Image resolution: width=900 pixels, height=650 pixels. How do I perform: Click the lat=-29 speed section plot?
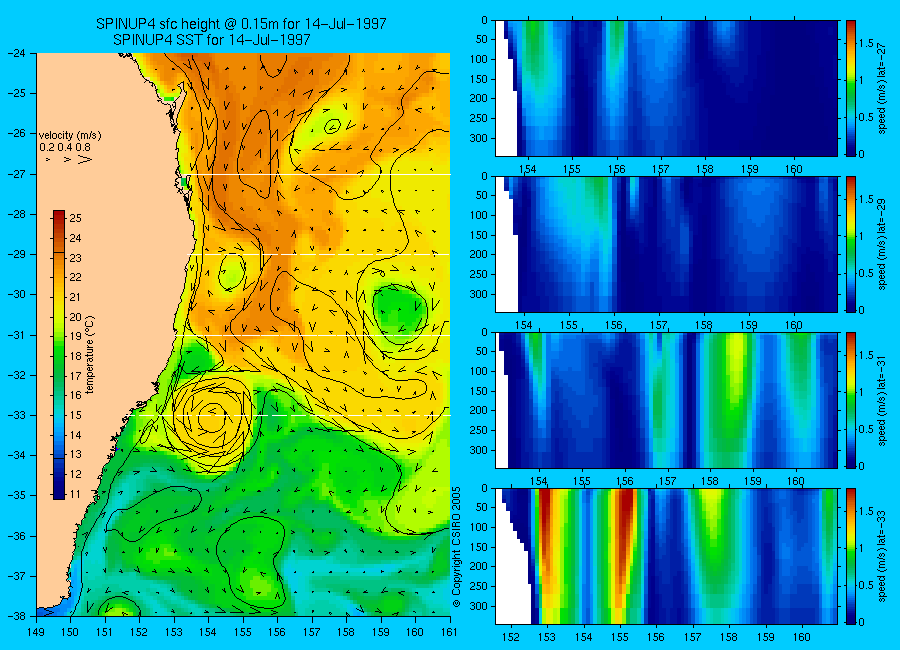pyautogui.click(x=666, y=244)
